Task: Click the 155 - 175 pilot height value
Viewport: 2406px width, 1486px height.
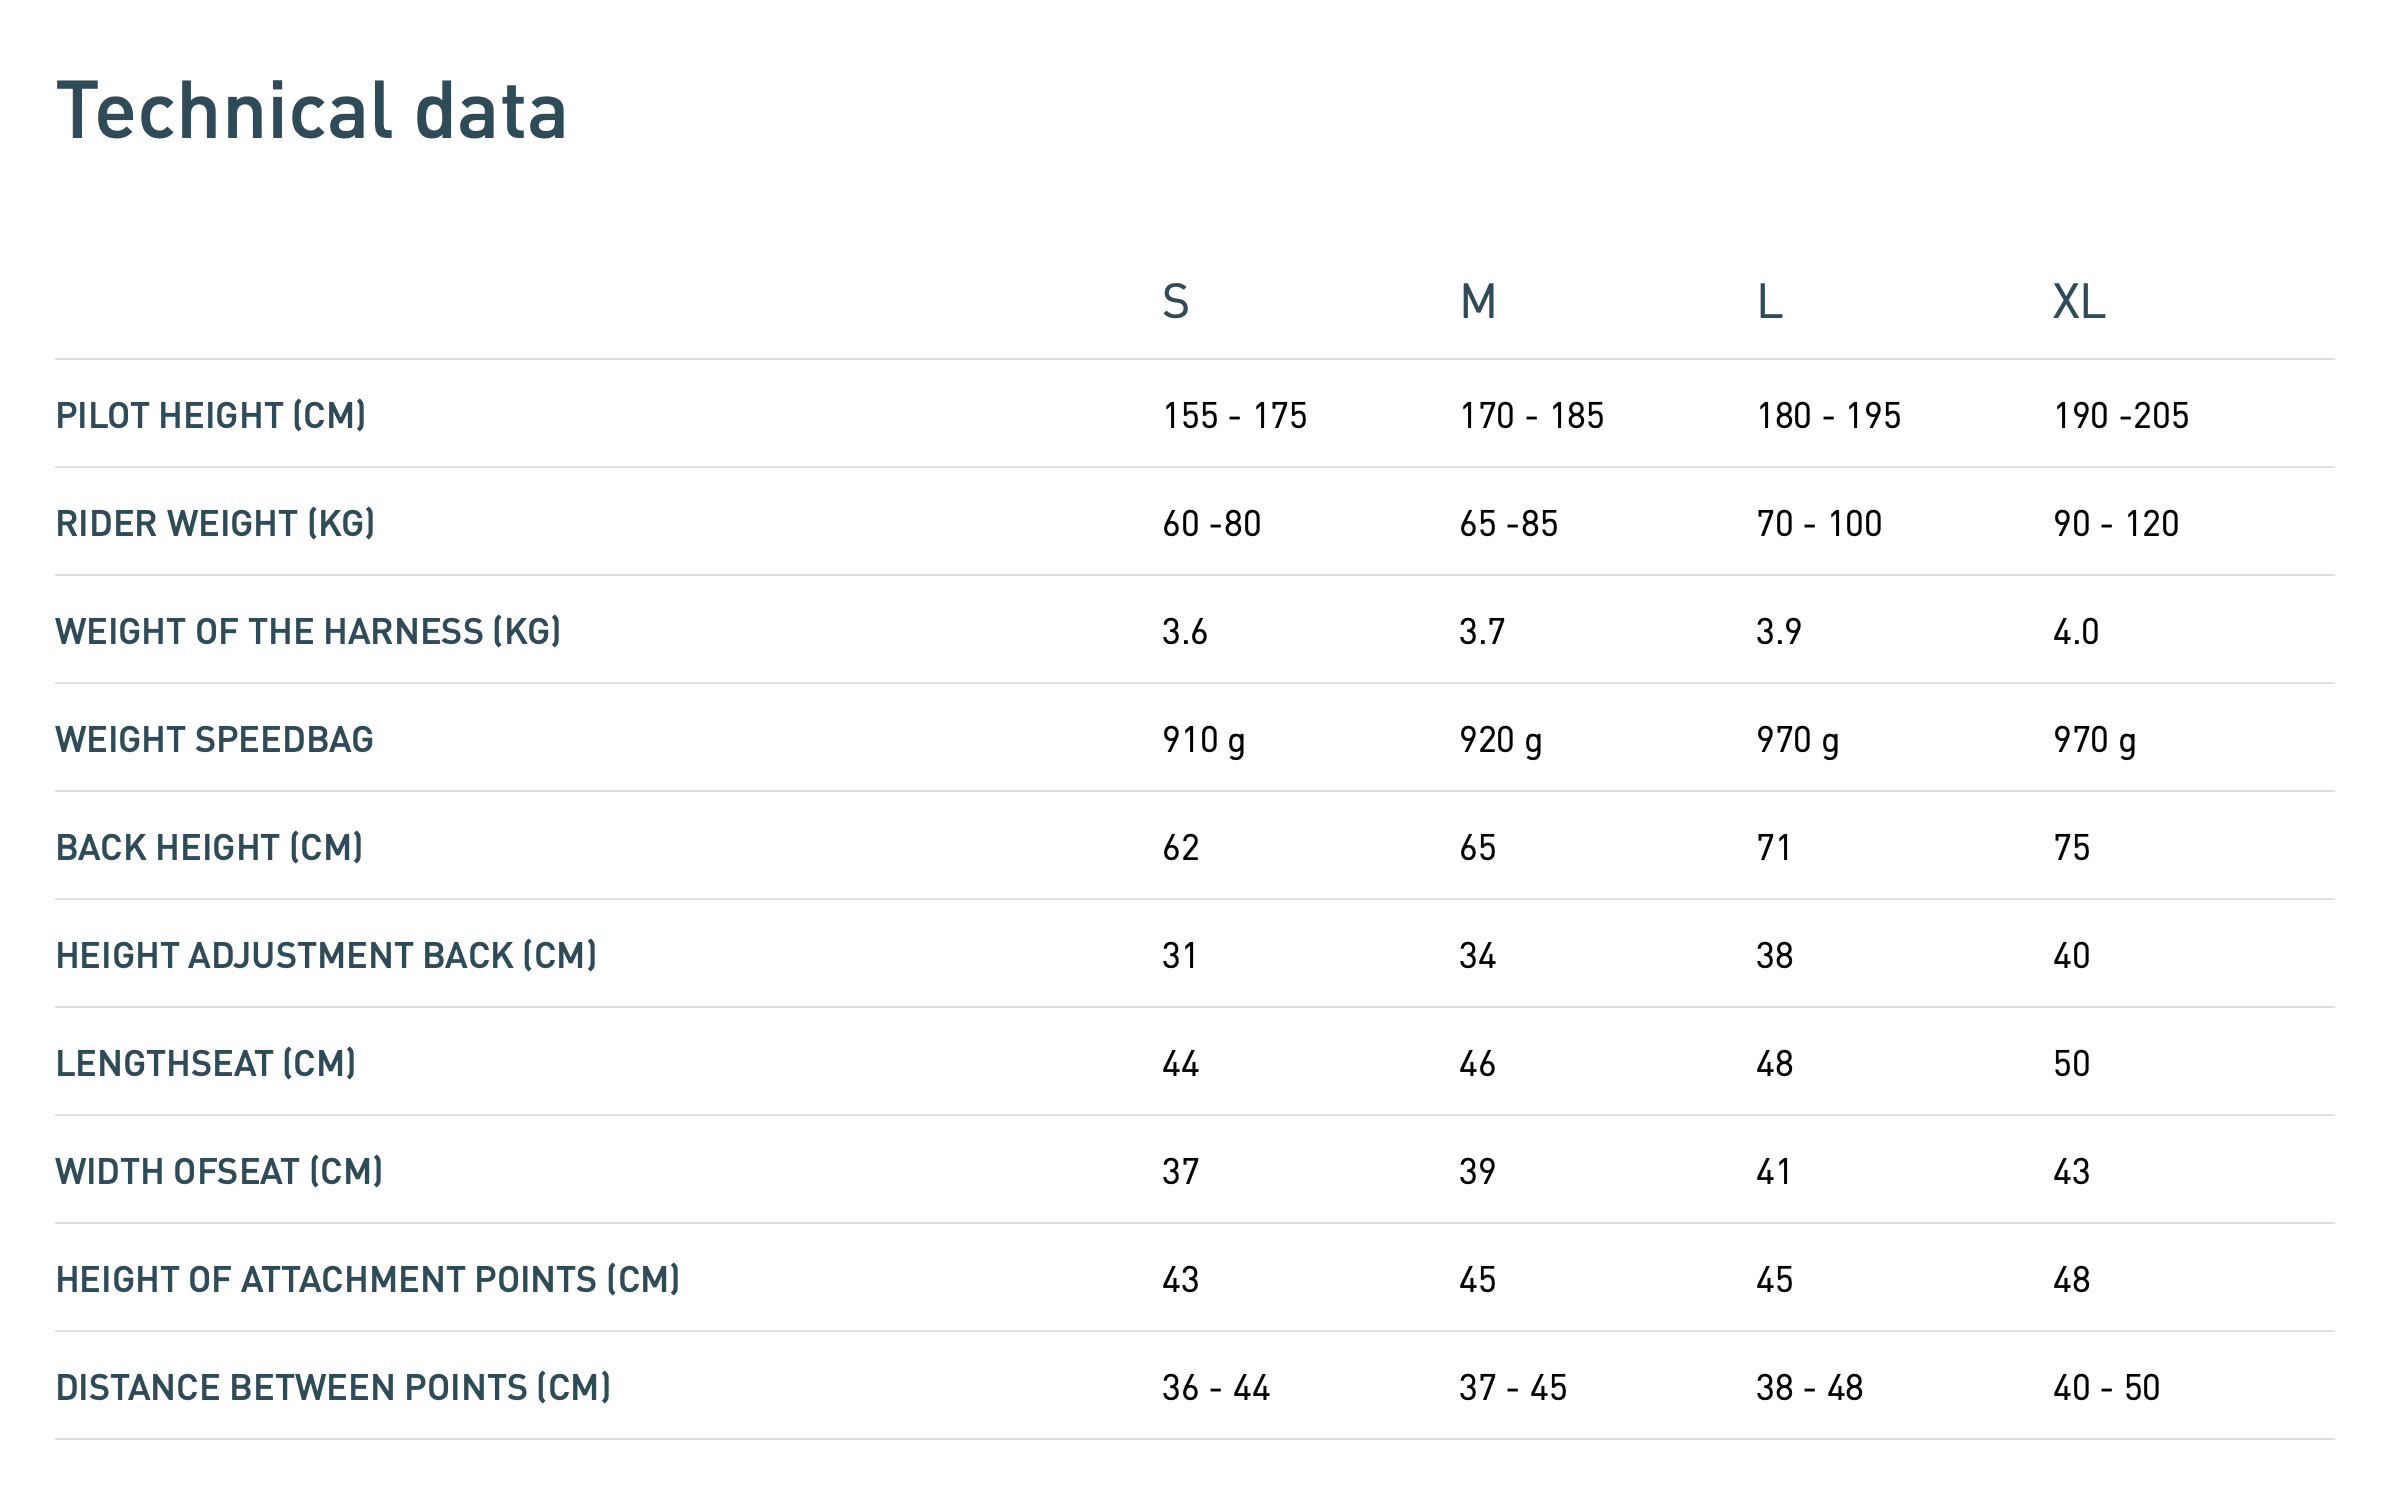Action: point(1234,415)
